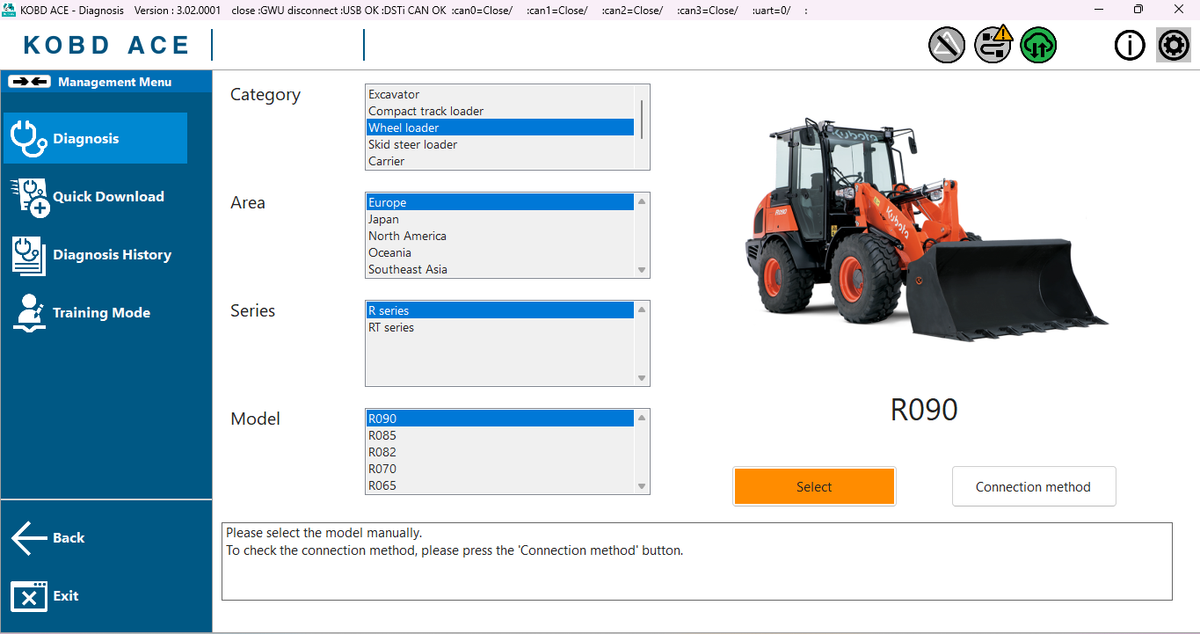
Task: Click Series list scroll-down arrow
Action: click(642, 378)
